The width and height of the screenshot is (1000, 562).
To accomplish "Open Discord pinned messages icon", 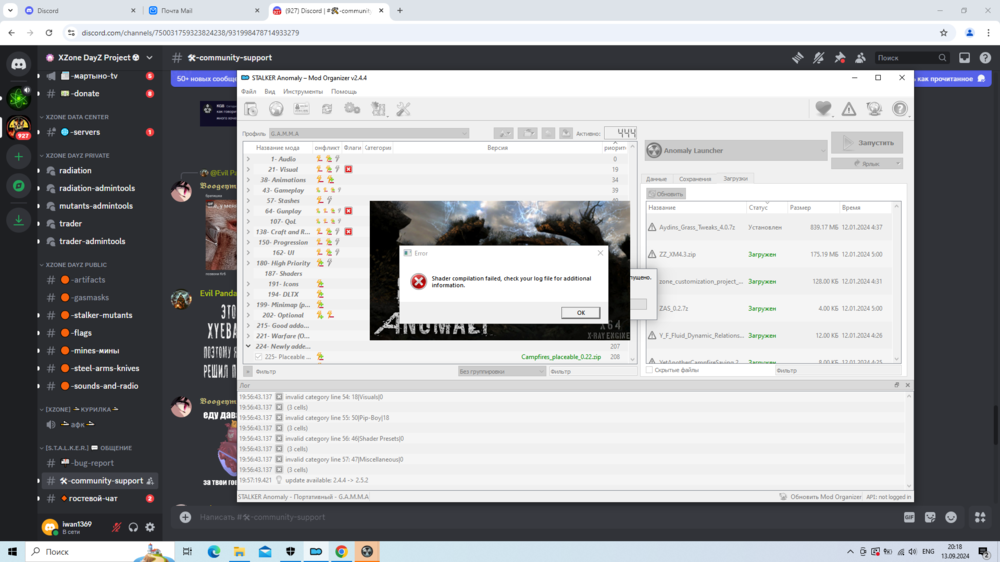I will click(x=840, y=58).
